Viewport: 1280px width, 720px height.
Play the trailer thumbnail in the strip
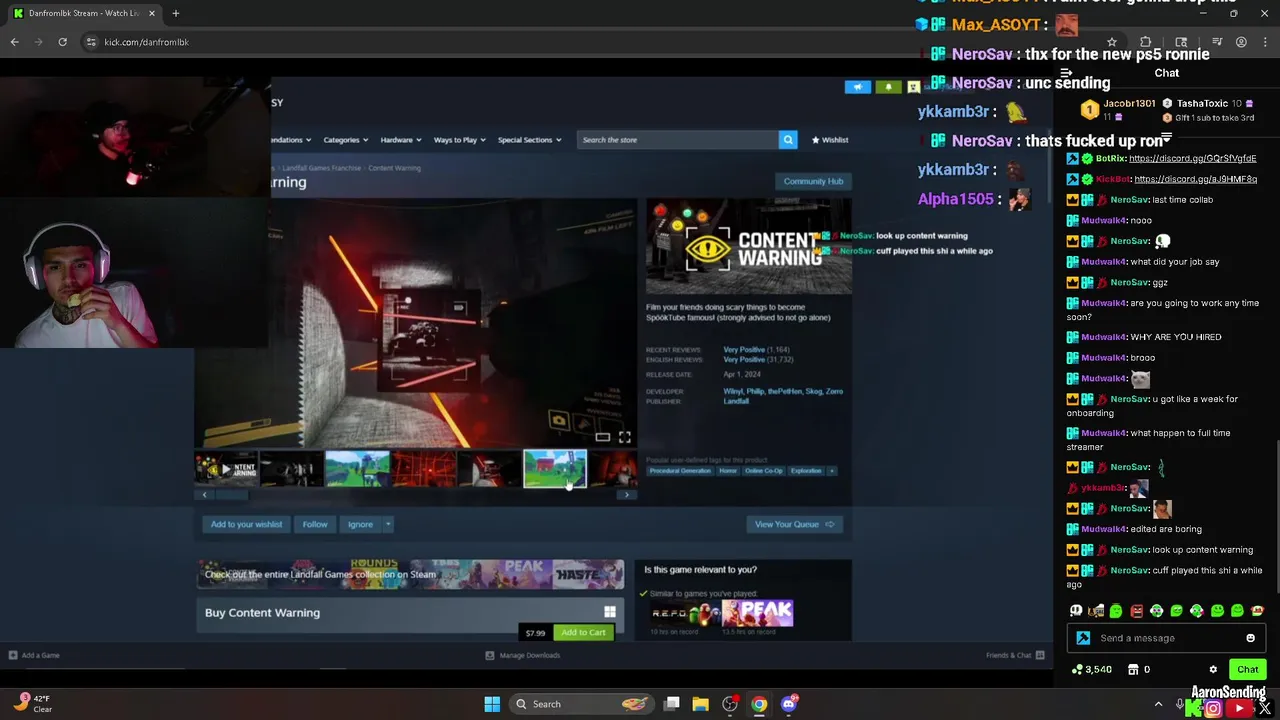click(226, 468)
